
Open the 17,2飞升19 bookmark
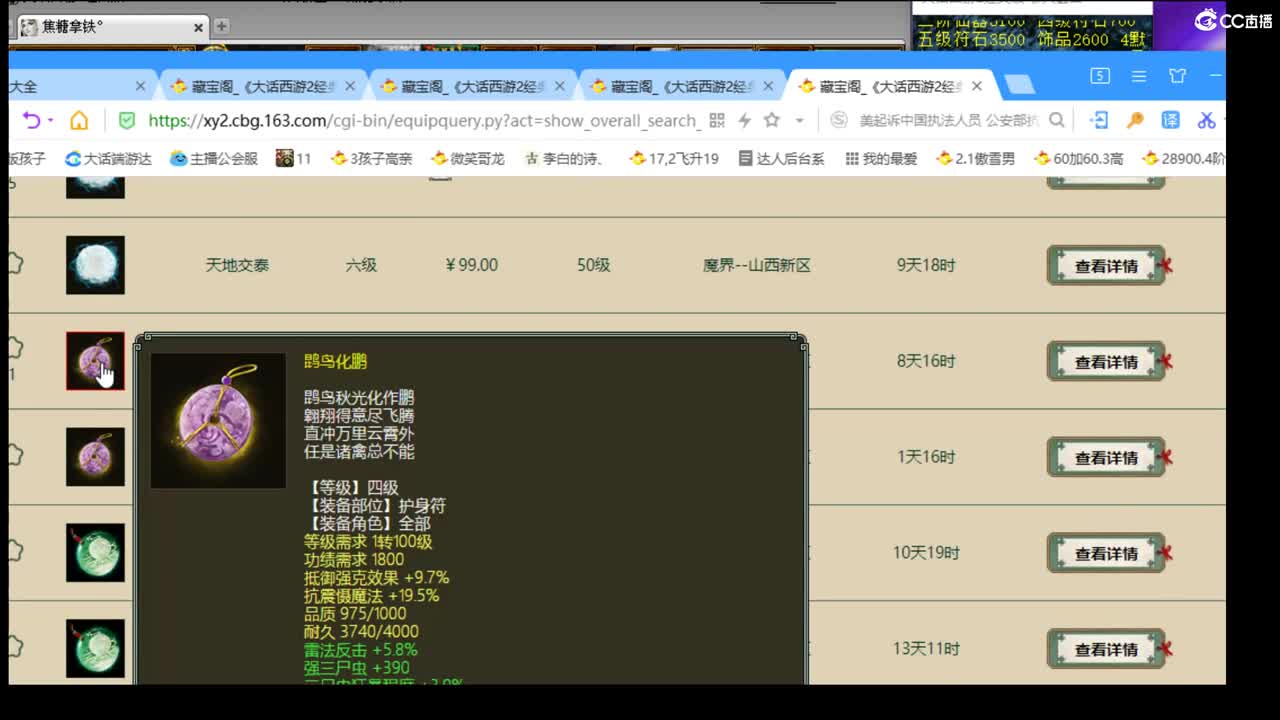[674, 158]
